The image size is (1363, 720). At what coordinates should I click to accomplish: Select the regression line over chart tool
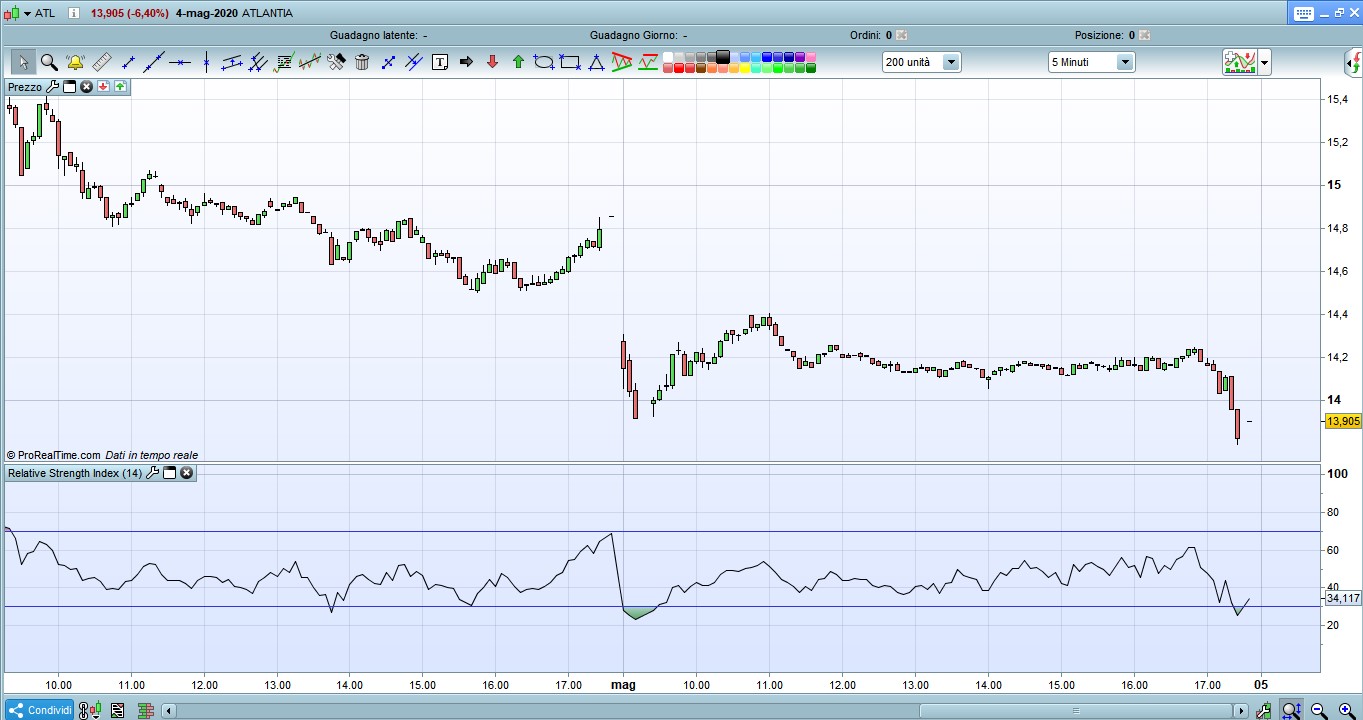(x=310, y=62)
